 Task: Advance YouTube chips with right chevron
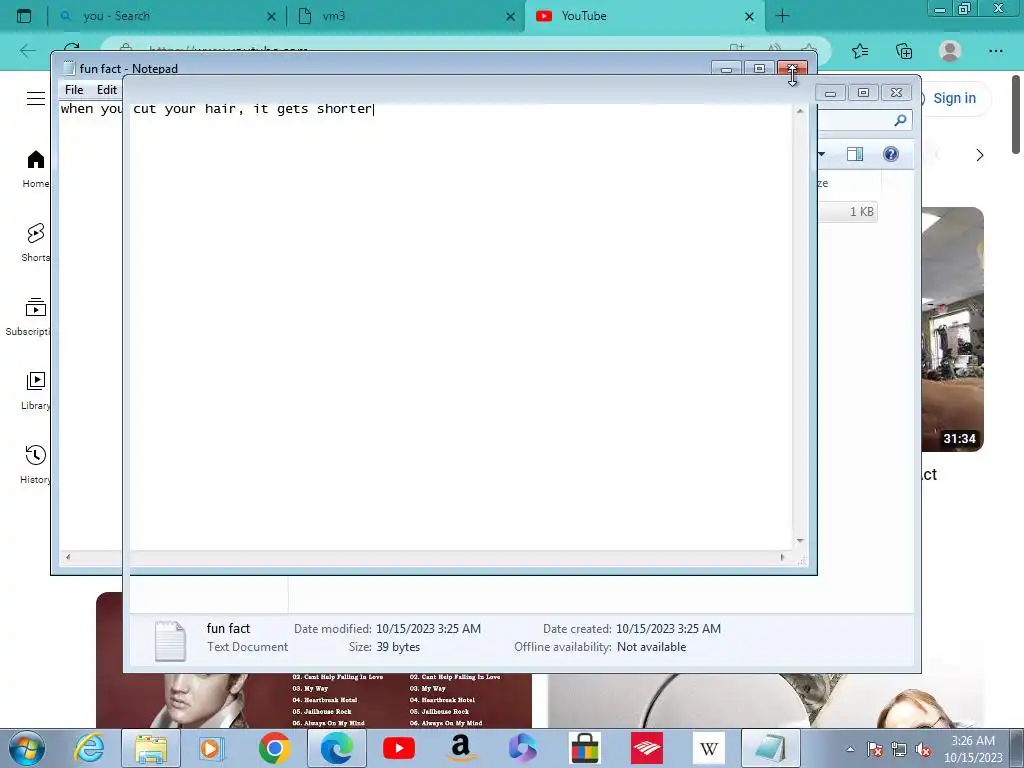click(x=979, y=155)
